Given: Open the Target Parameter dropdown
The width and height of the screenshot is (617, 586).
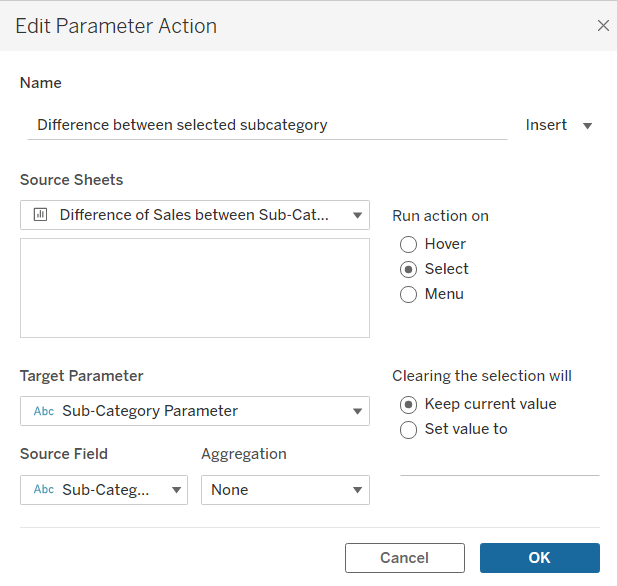Looking at the screenshot, I should coord(357,411).
